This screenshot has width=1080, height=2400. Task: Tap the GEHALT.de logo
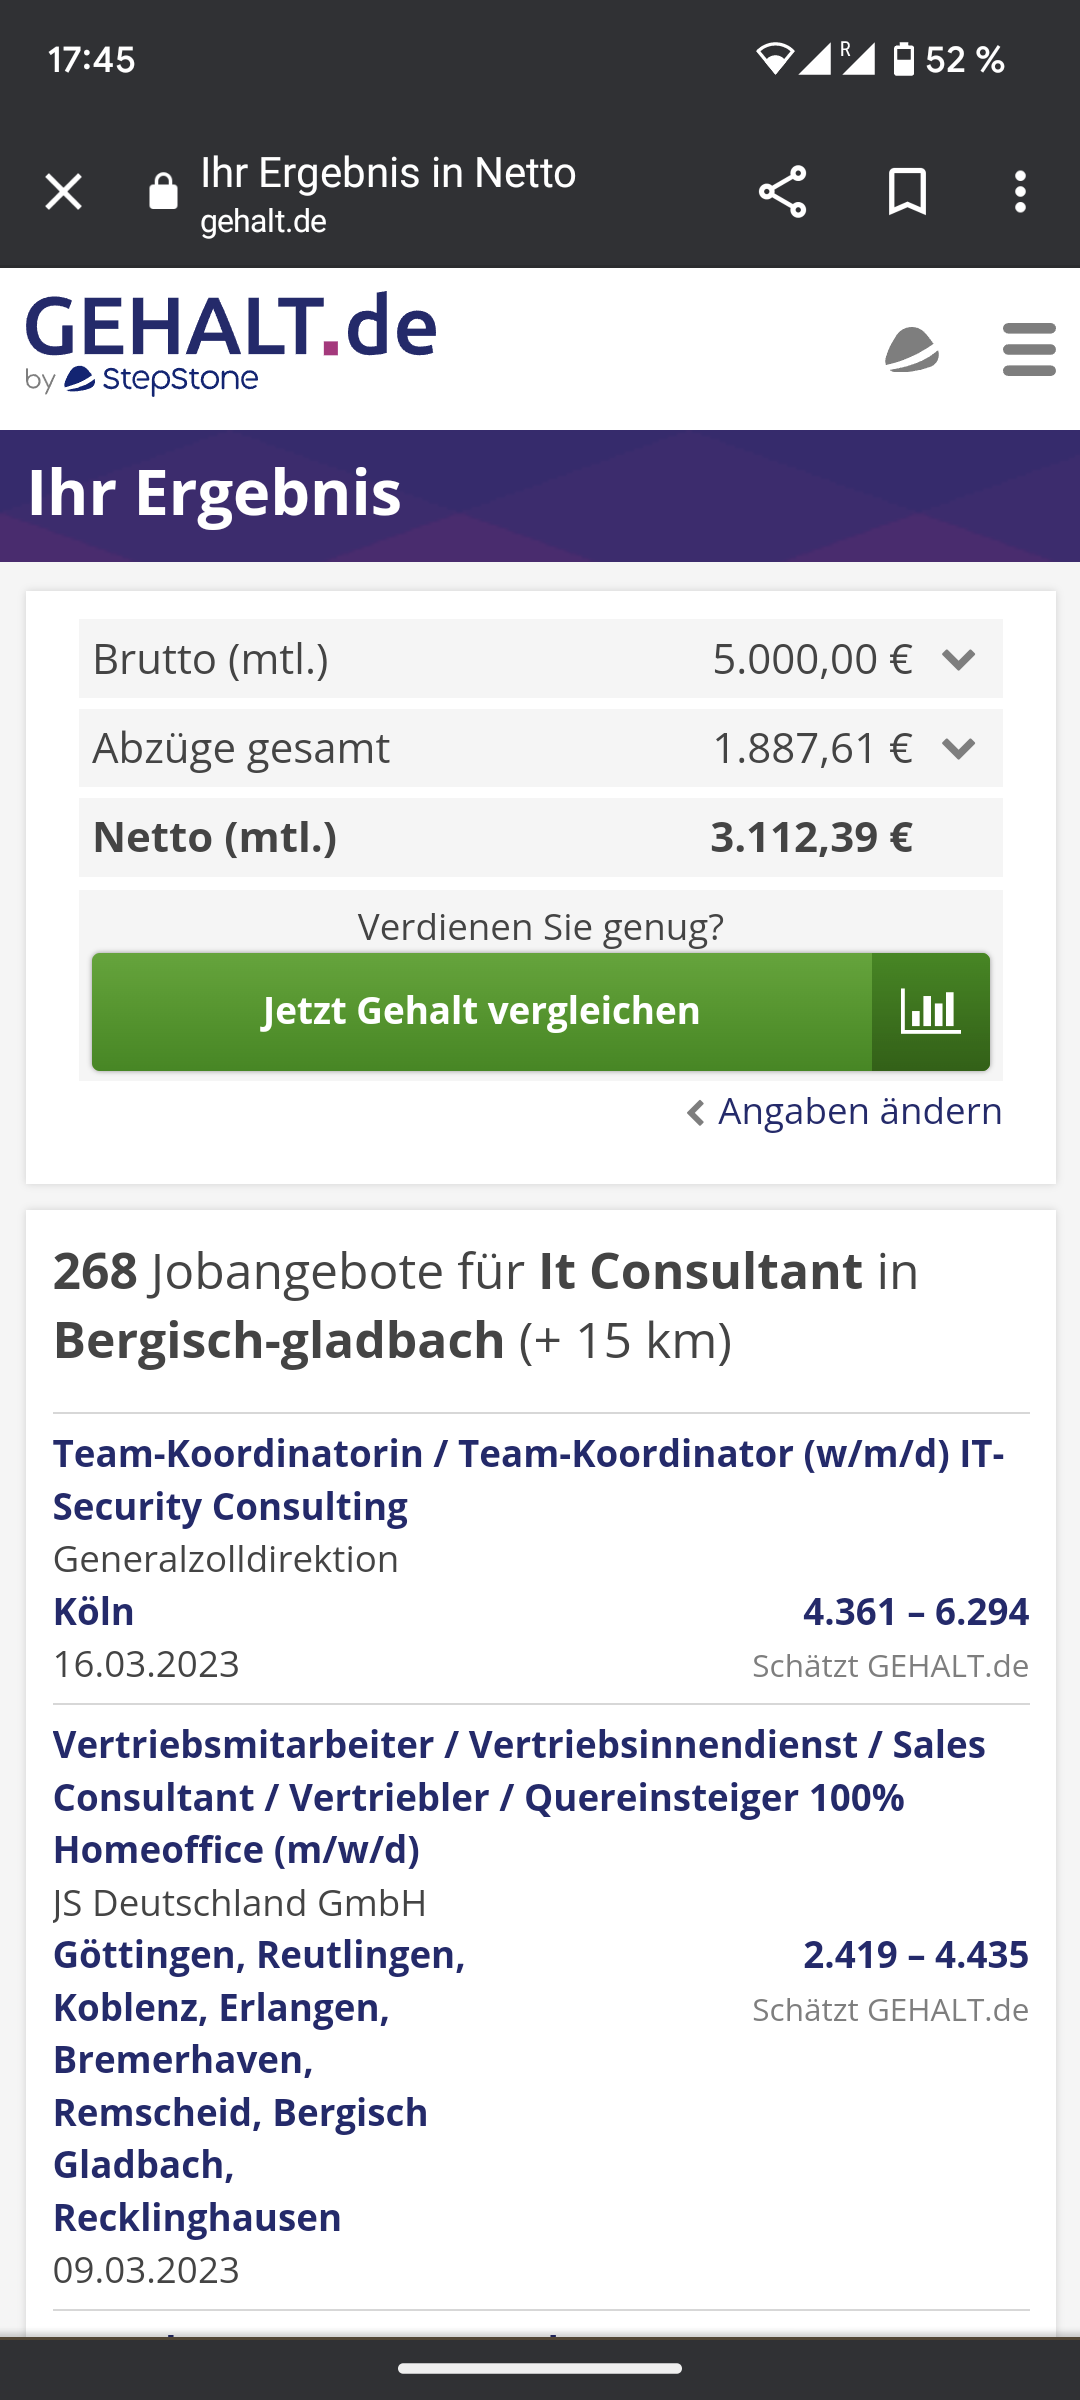[231, 342]
